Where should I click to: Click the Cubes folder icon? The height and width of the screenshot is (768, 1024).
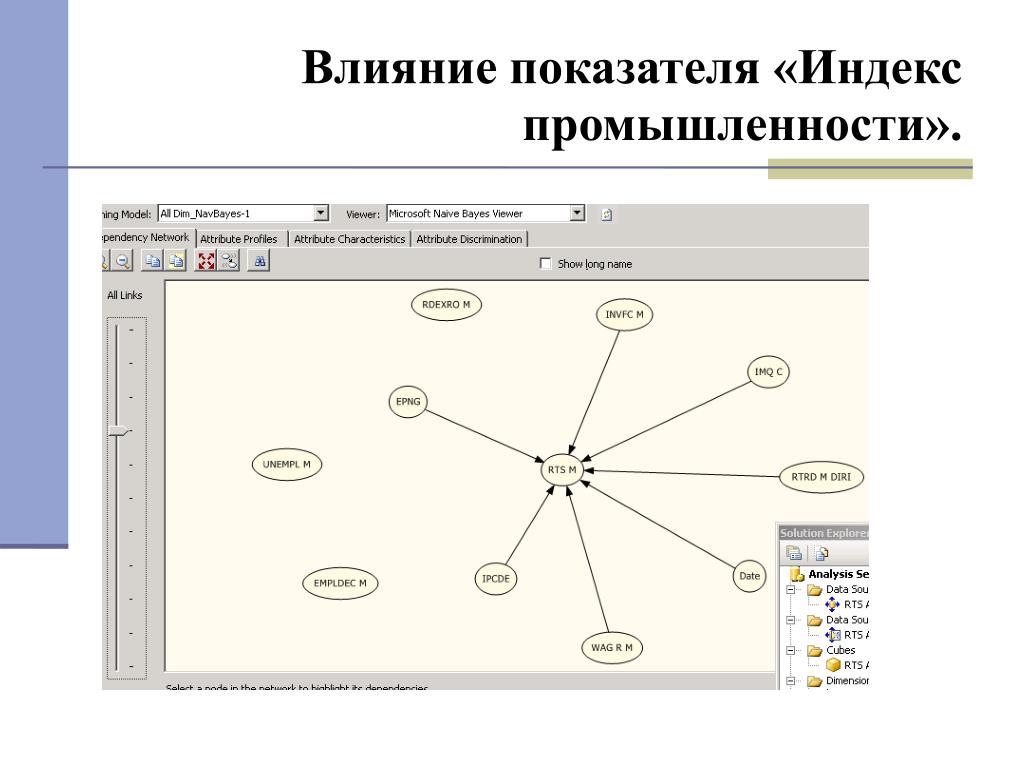pos(814,650)
